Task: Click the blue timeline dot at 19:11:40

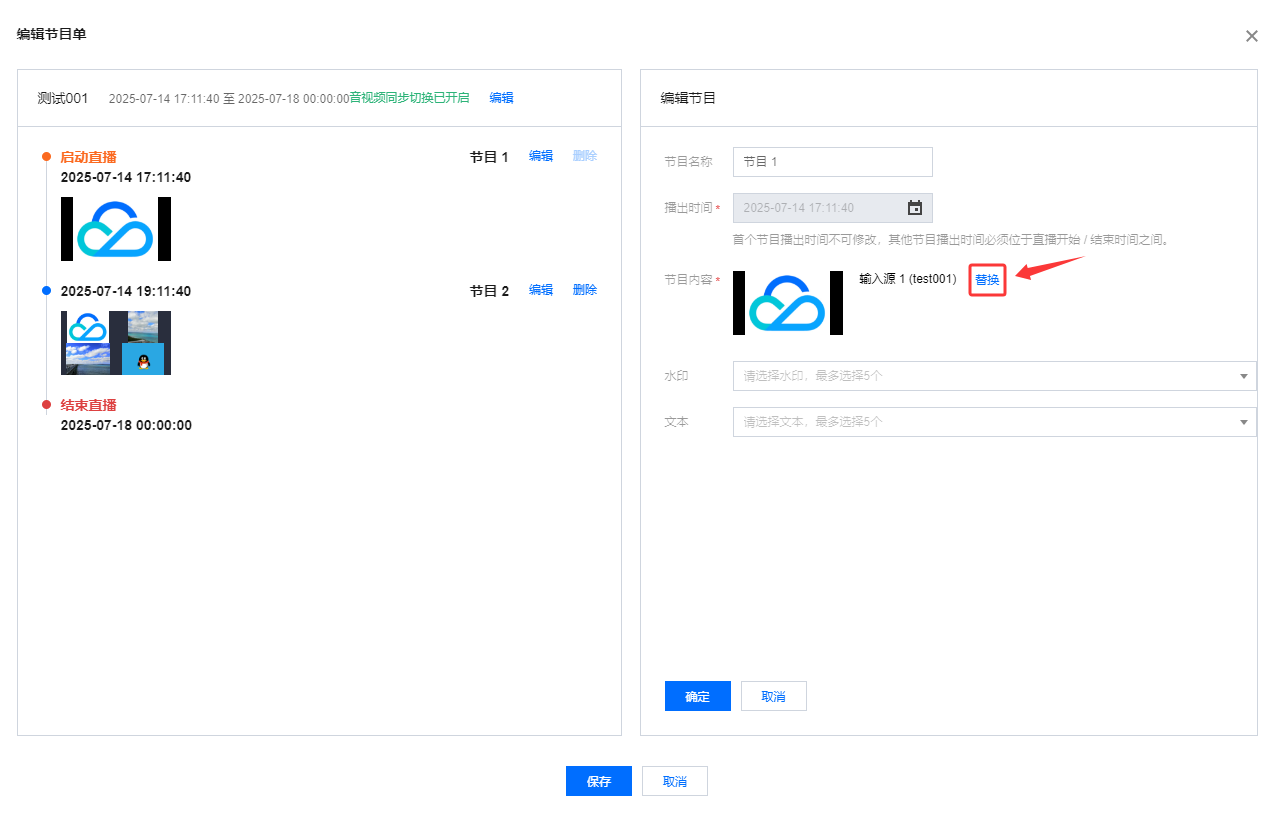Action: tap(46, 290)
